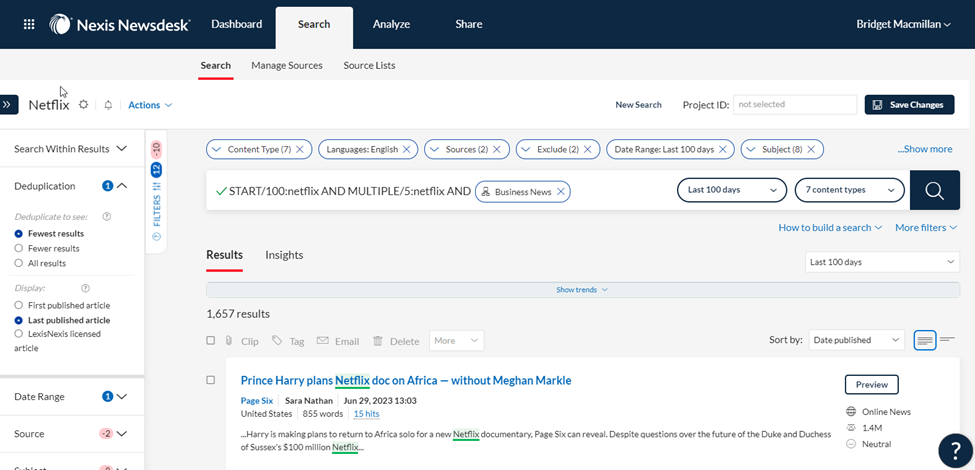
Task: Click the alert bell icon
Action: tap(108, 105)
